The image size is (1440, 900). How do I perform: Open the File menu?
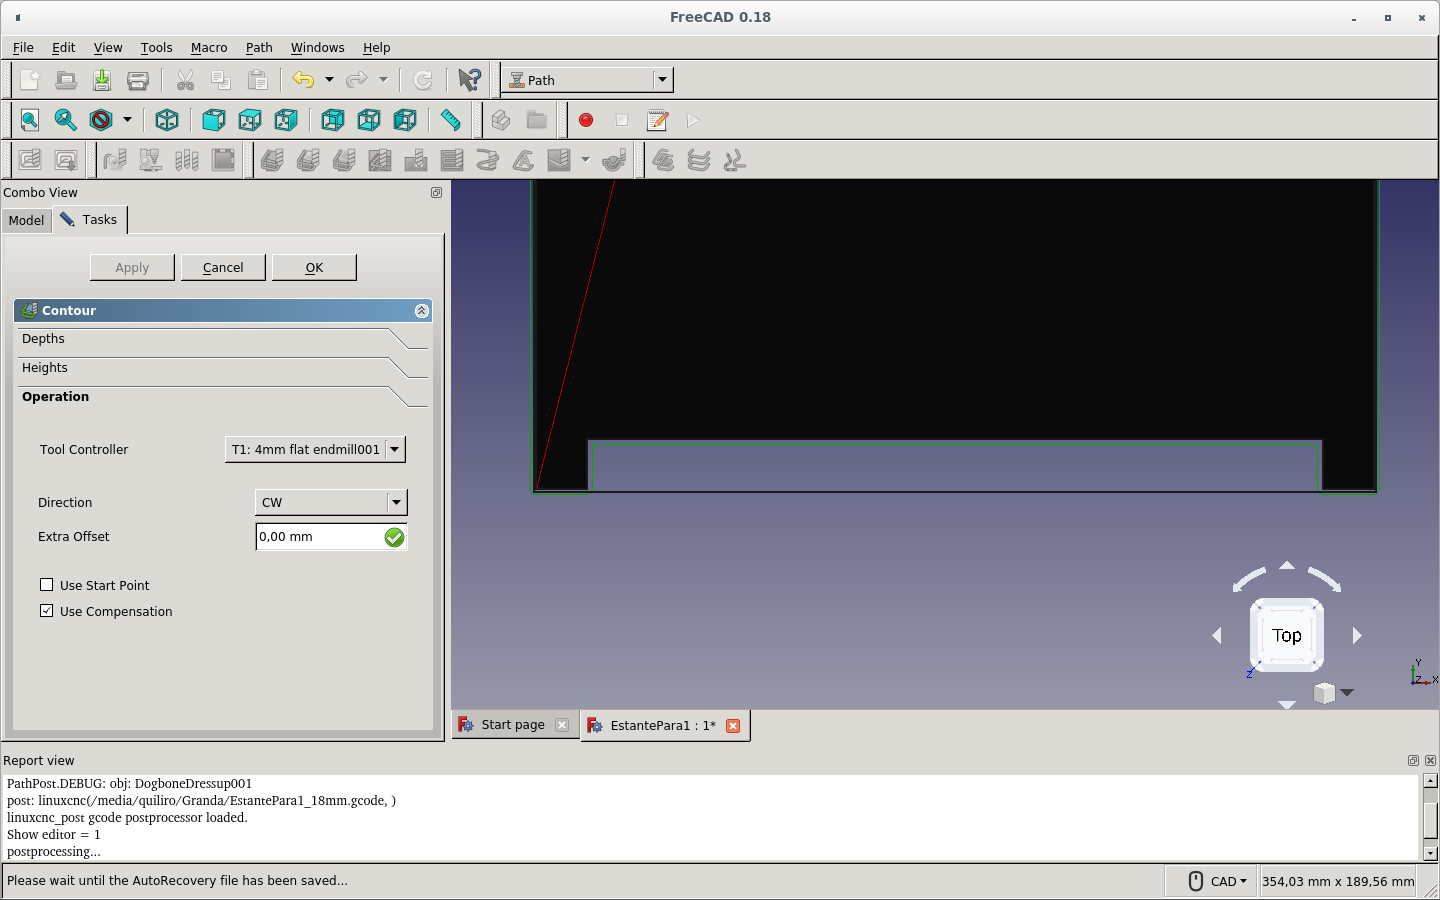[x=23, y=48]
